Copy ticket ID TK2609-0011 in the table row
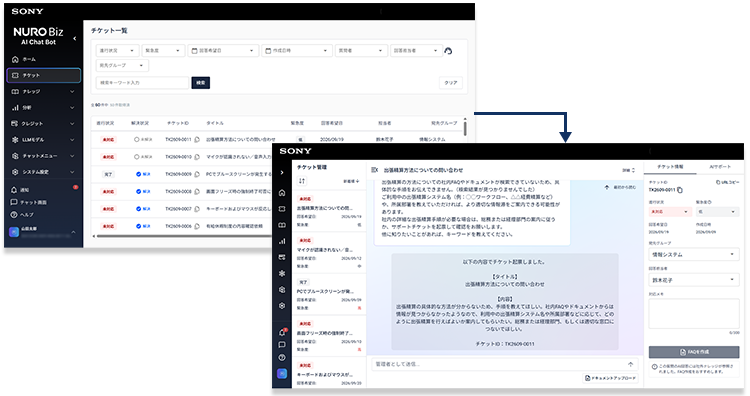Screen dimensions: 750x396 pos(197,140)
